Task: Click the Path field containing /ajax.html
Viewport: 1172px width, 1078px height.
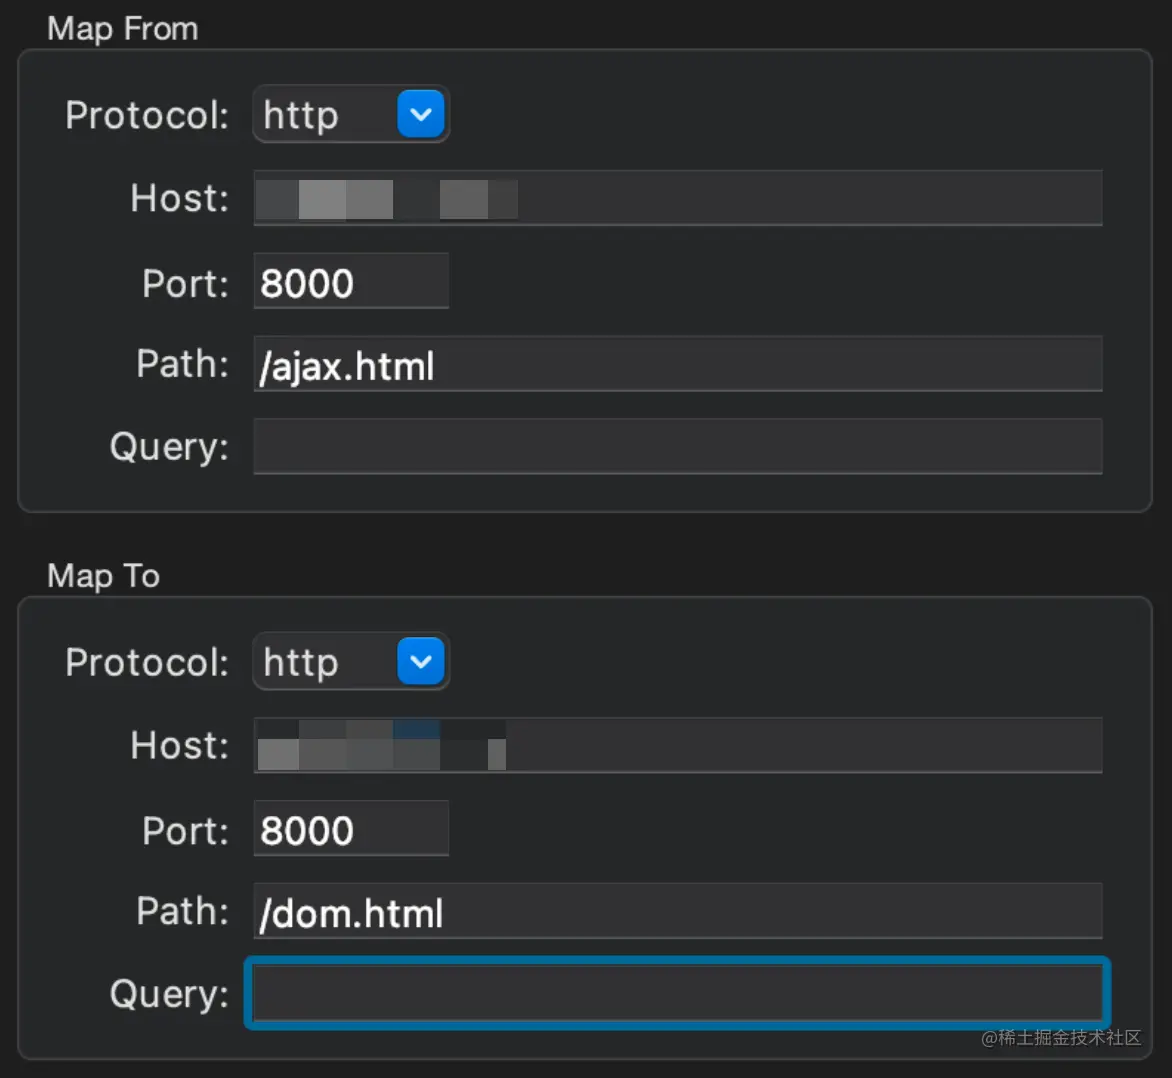Action: [677, 365]
